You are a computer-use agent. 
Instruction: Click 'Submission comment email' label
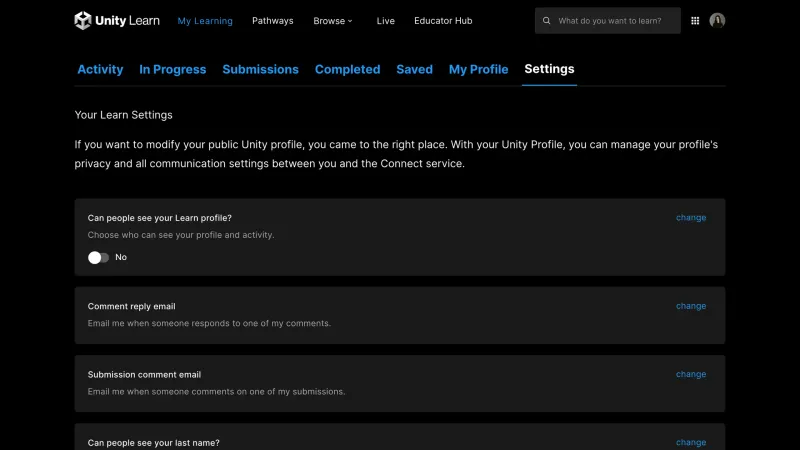point(144,374)
